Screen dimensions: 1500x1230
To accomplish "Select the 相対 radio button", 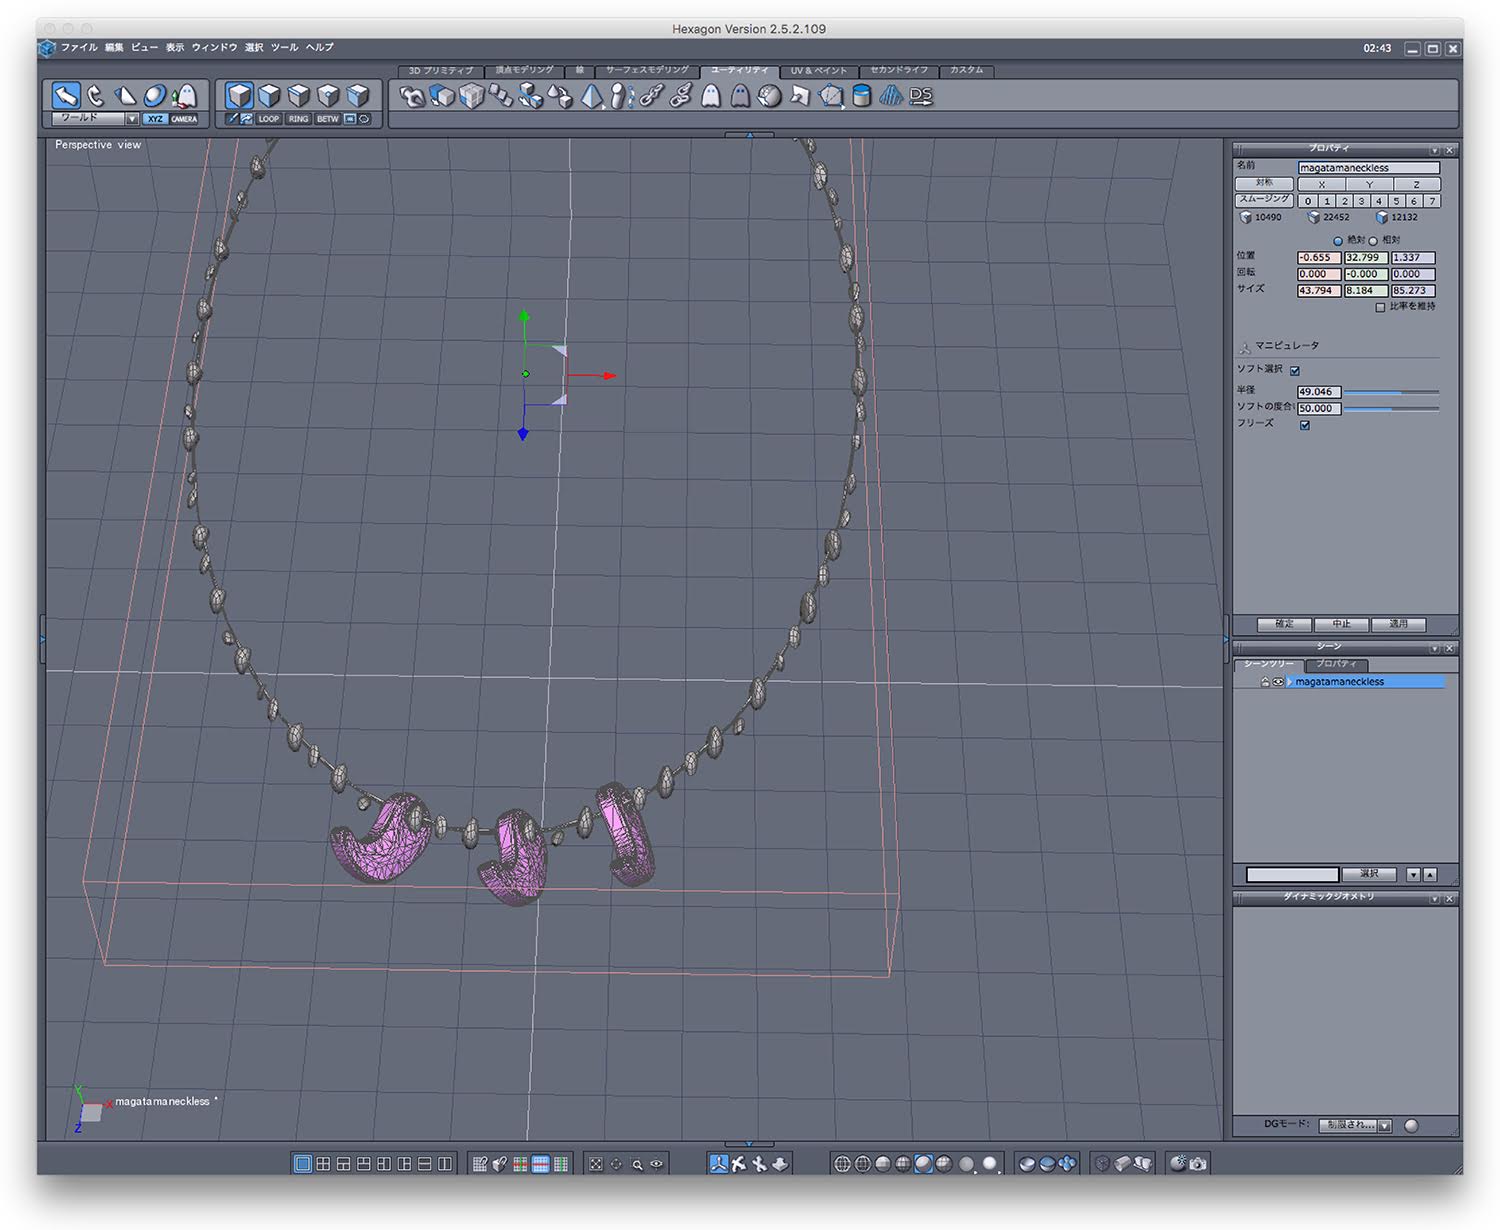I will click(x=1373, y=241).
